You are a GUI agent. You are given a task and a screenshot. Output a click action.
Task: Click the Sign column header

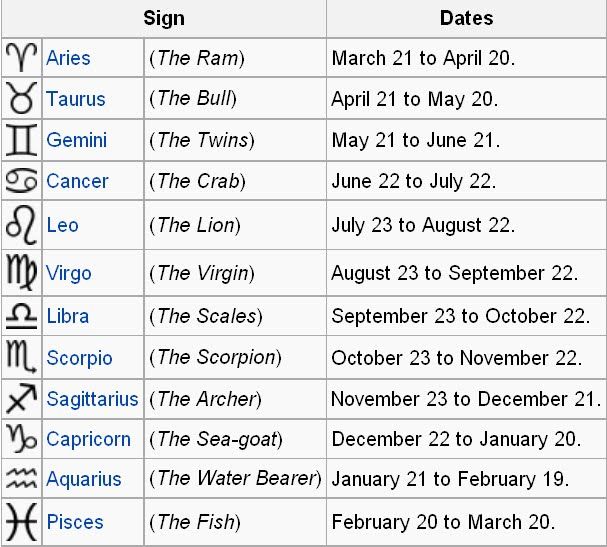(x=164, y=18)
